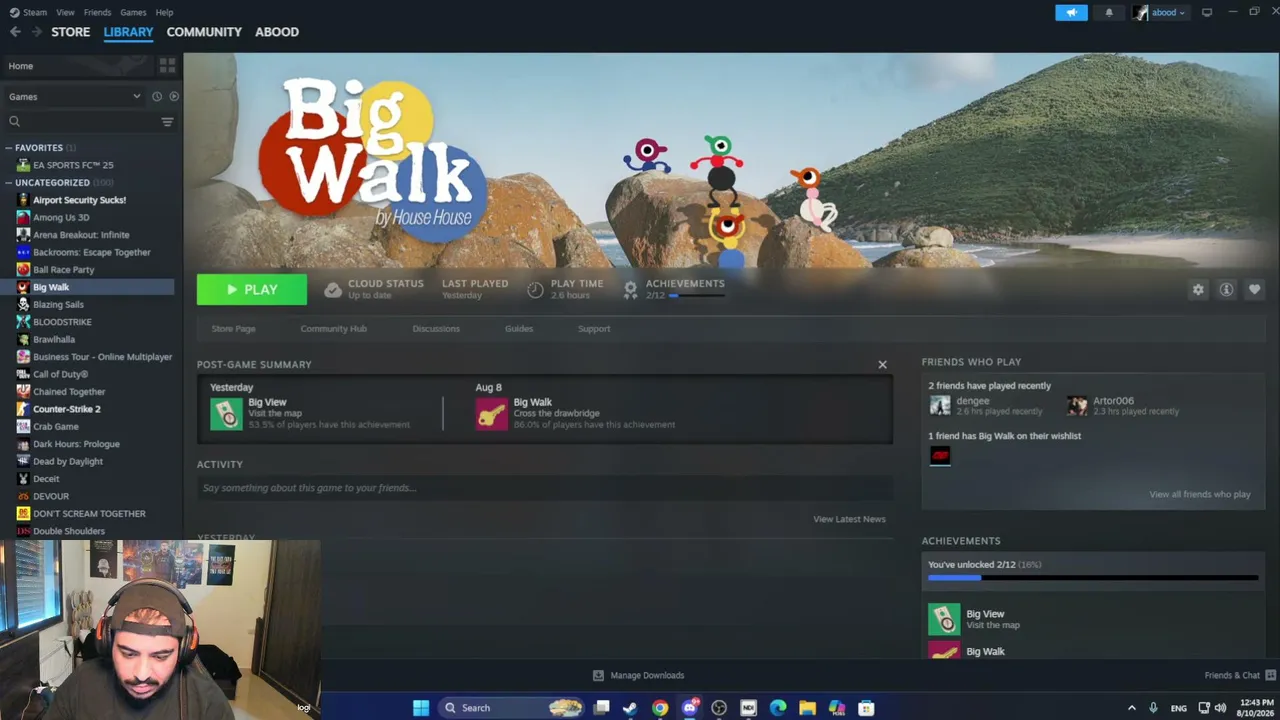Select Brawlhalla in the game list
The image size is (1280, 720).
[x=54, y=340]
